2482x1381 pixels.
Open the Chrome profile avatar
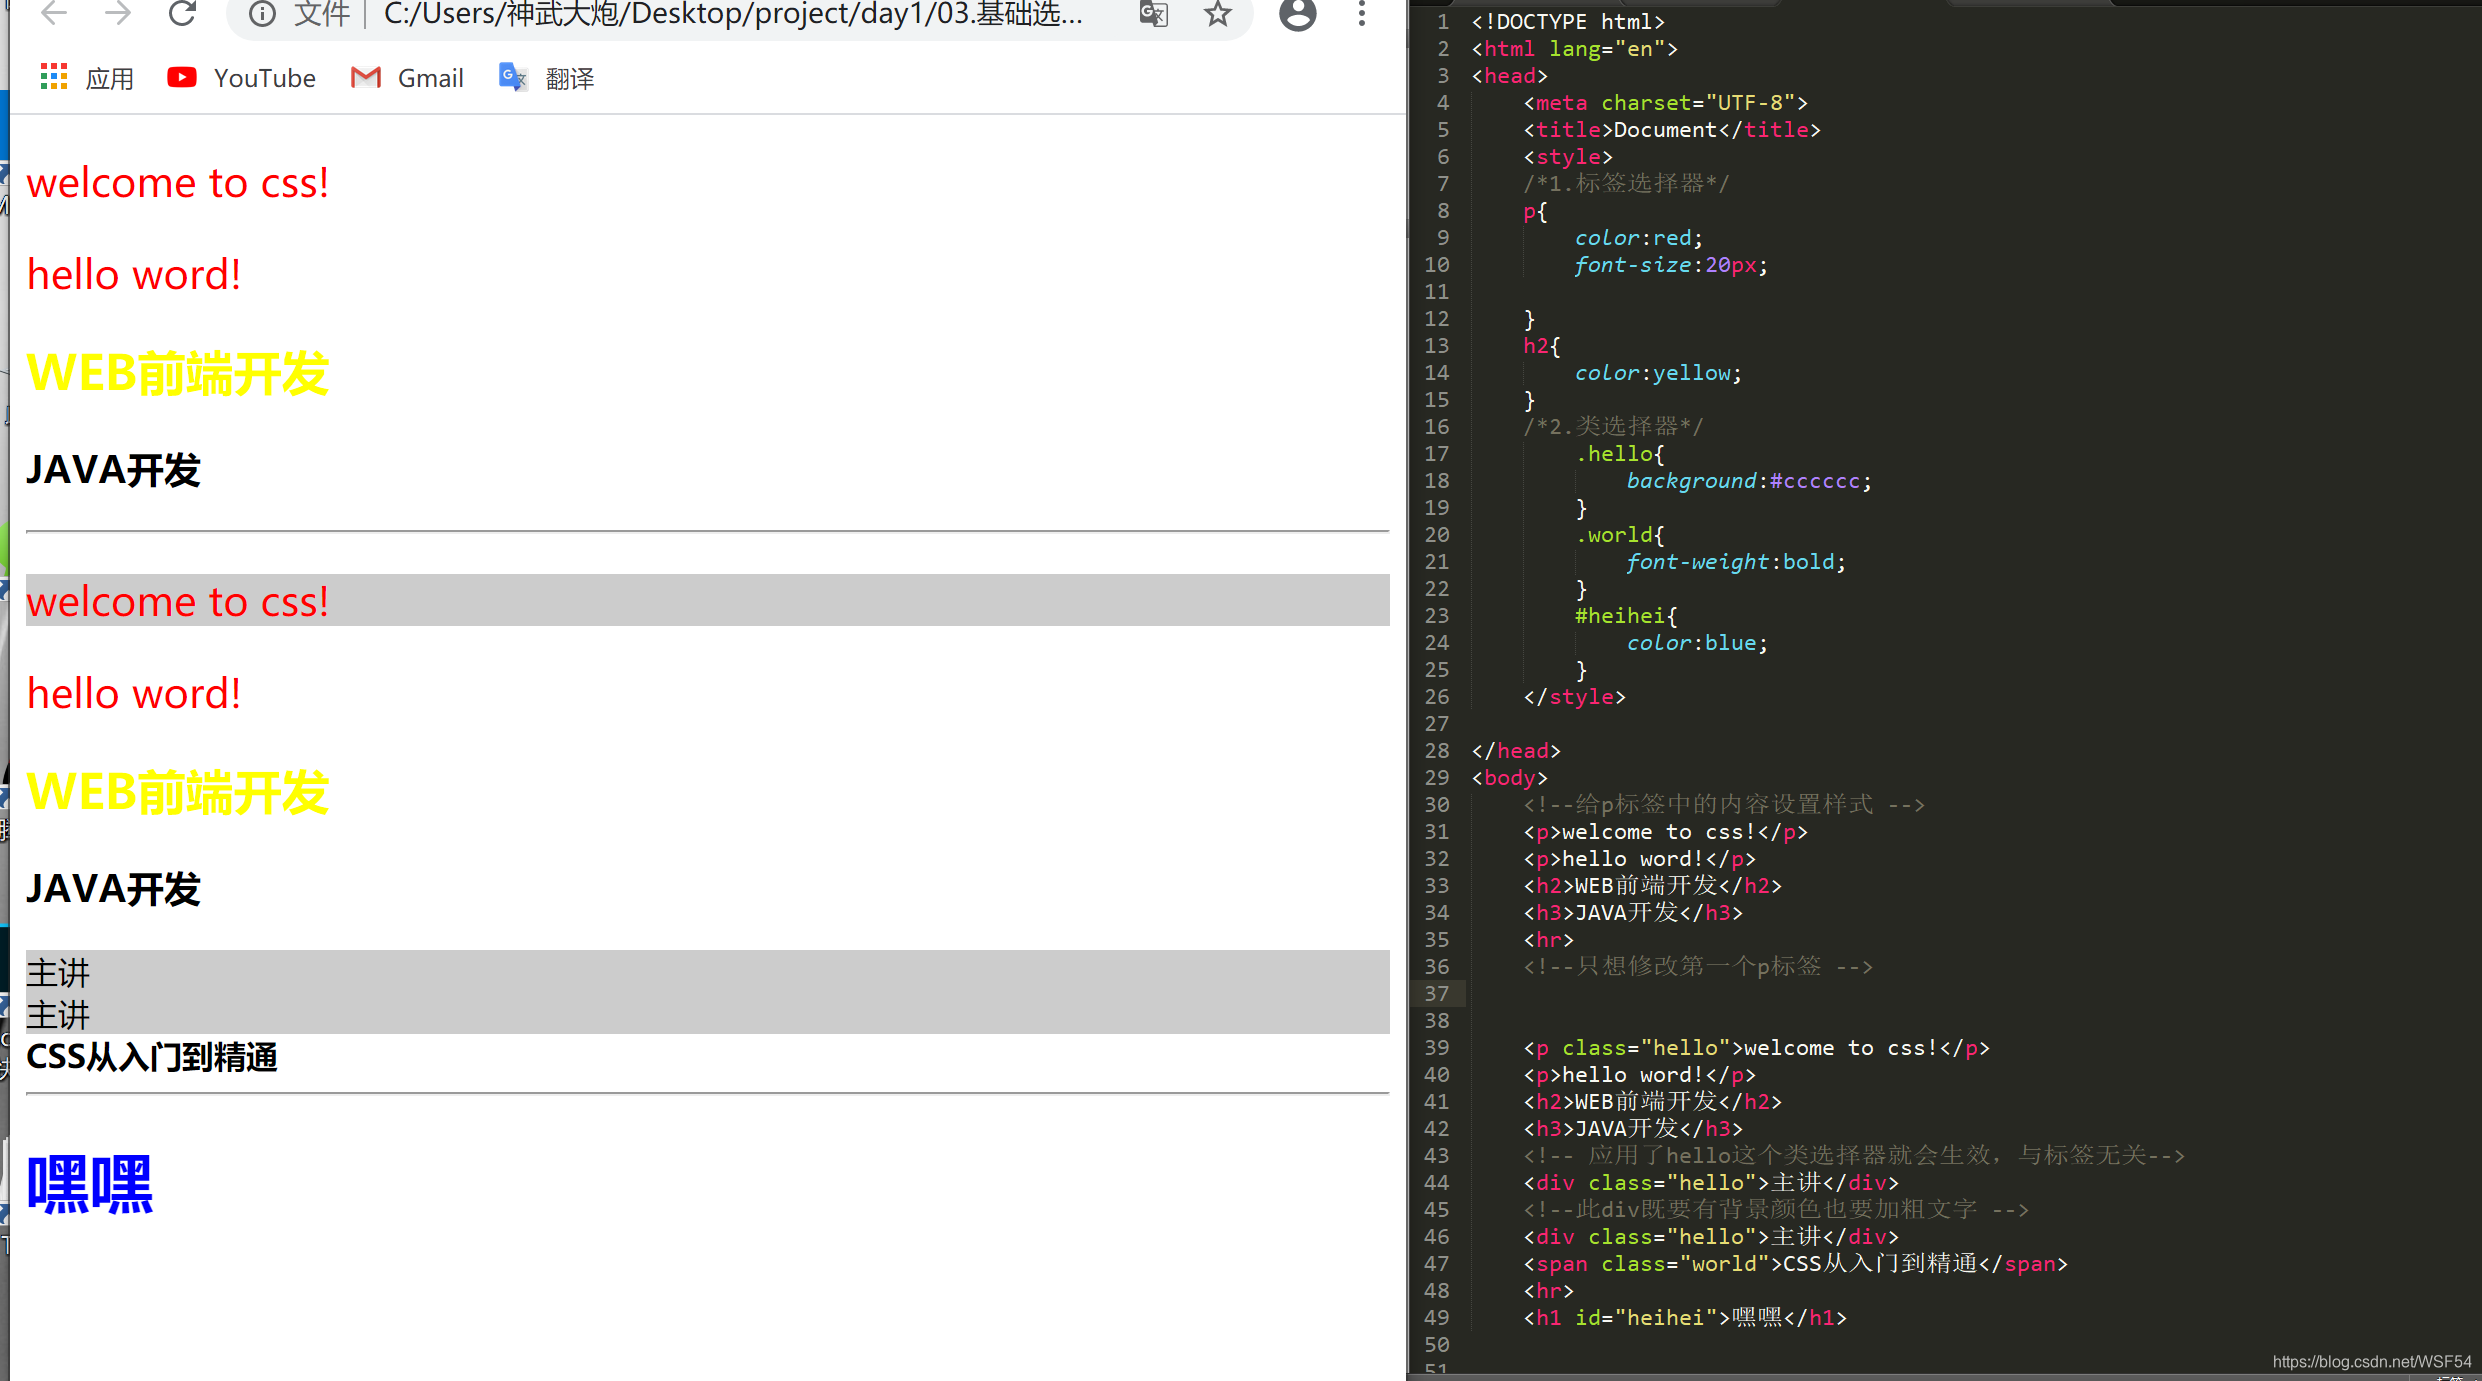click(x=1297, y=14)
